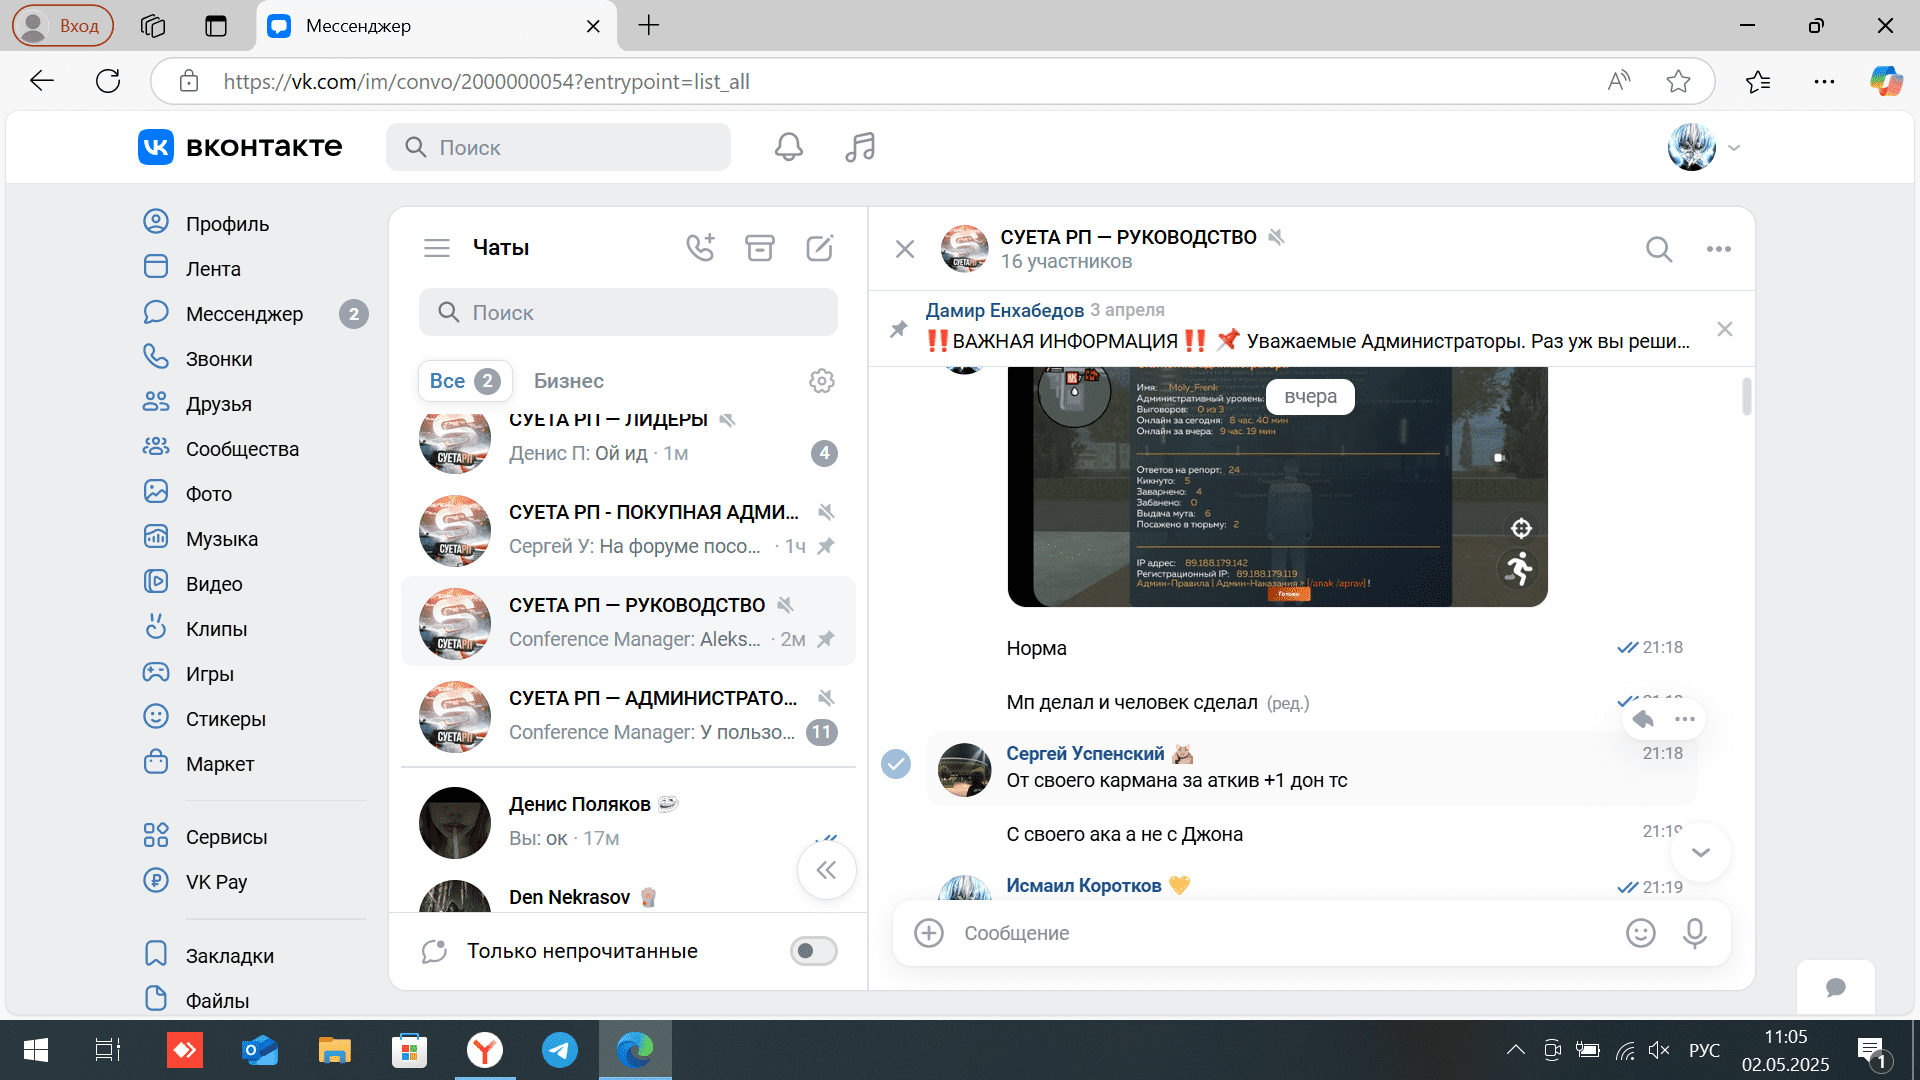Click the global VK search field
This screenshot has width=1920, height=1080.
coord(558,147)
